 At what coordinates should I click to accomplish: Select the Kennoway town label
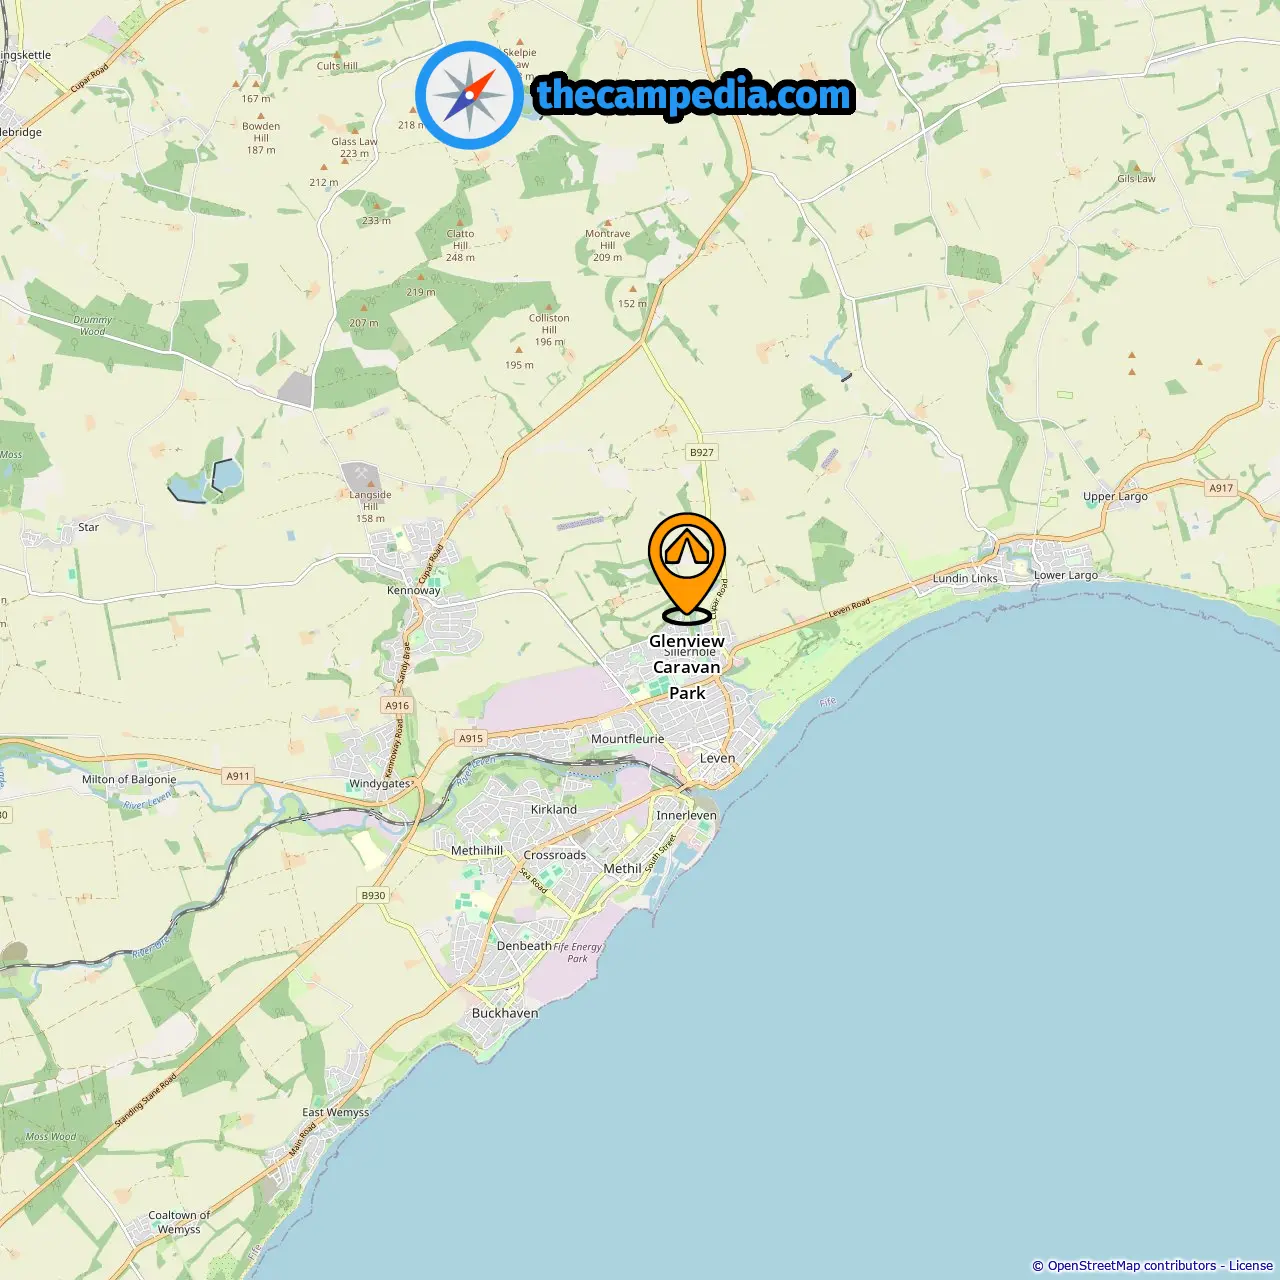(x=414, y=590)
